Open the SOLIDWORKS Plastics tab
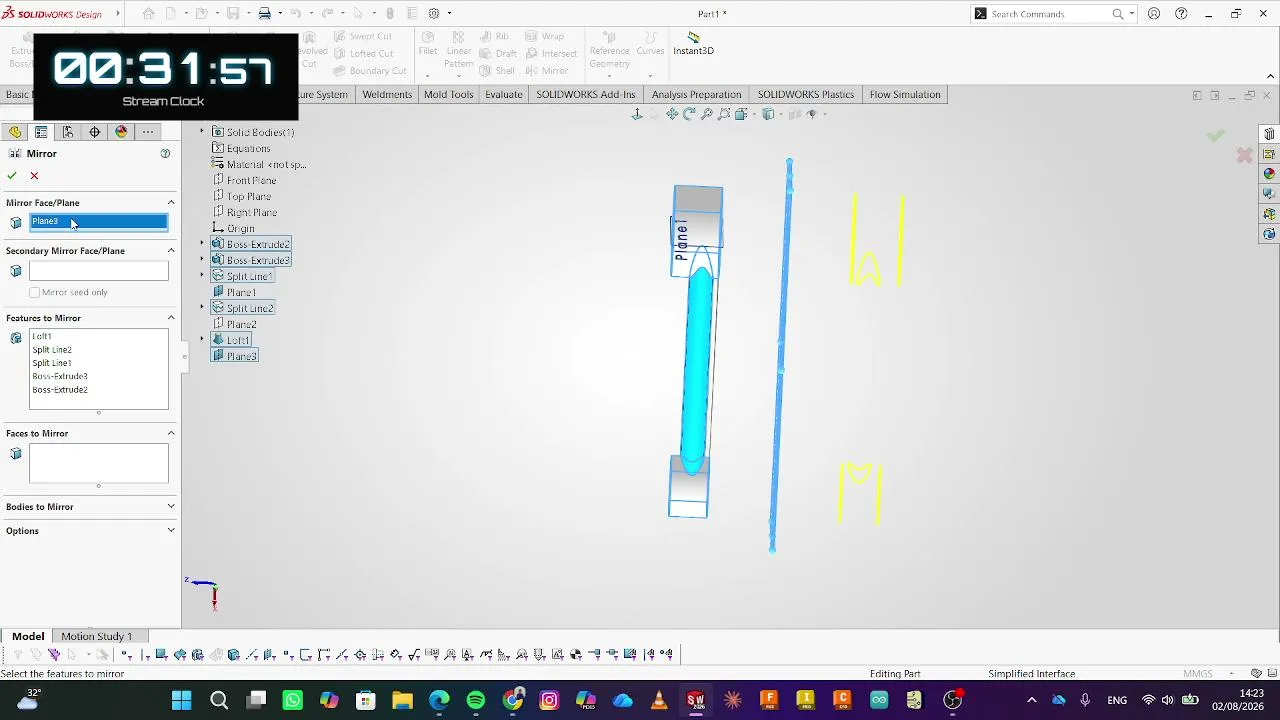 (805, 94)
